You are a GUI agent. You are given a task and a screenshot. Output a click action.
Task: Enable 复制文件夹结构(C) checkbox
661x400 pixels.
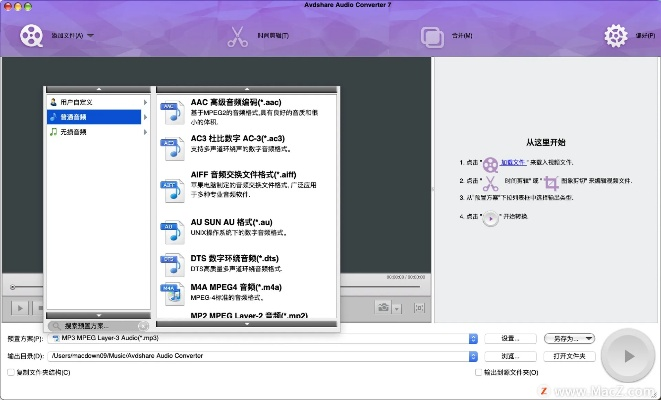coord(11,373)
